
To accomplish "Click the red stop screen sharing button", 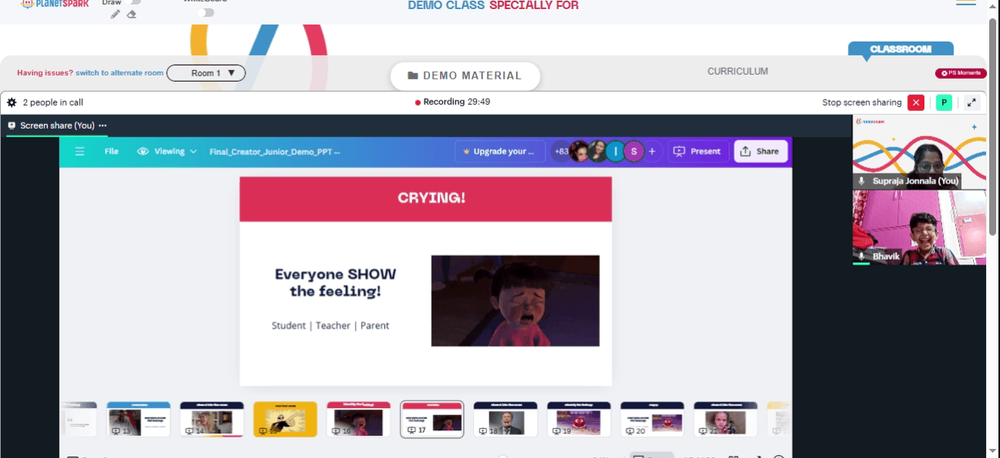I will click(916, 103).
